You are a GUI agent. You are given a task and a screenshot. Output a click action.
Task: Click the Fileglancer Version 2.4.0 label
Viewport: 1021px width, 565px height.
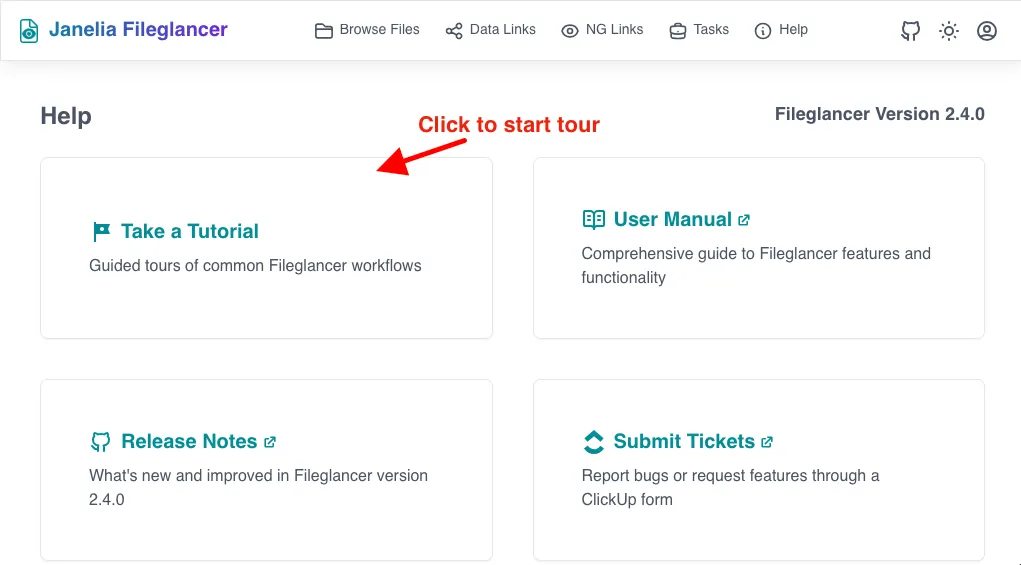pyautogui.click(x=880, y=114)
